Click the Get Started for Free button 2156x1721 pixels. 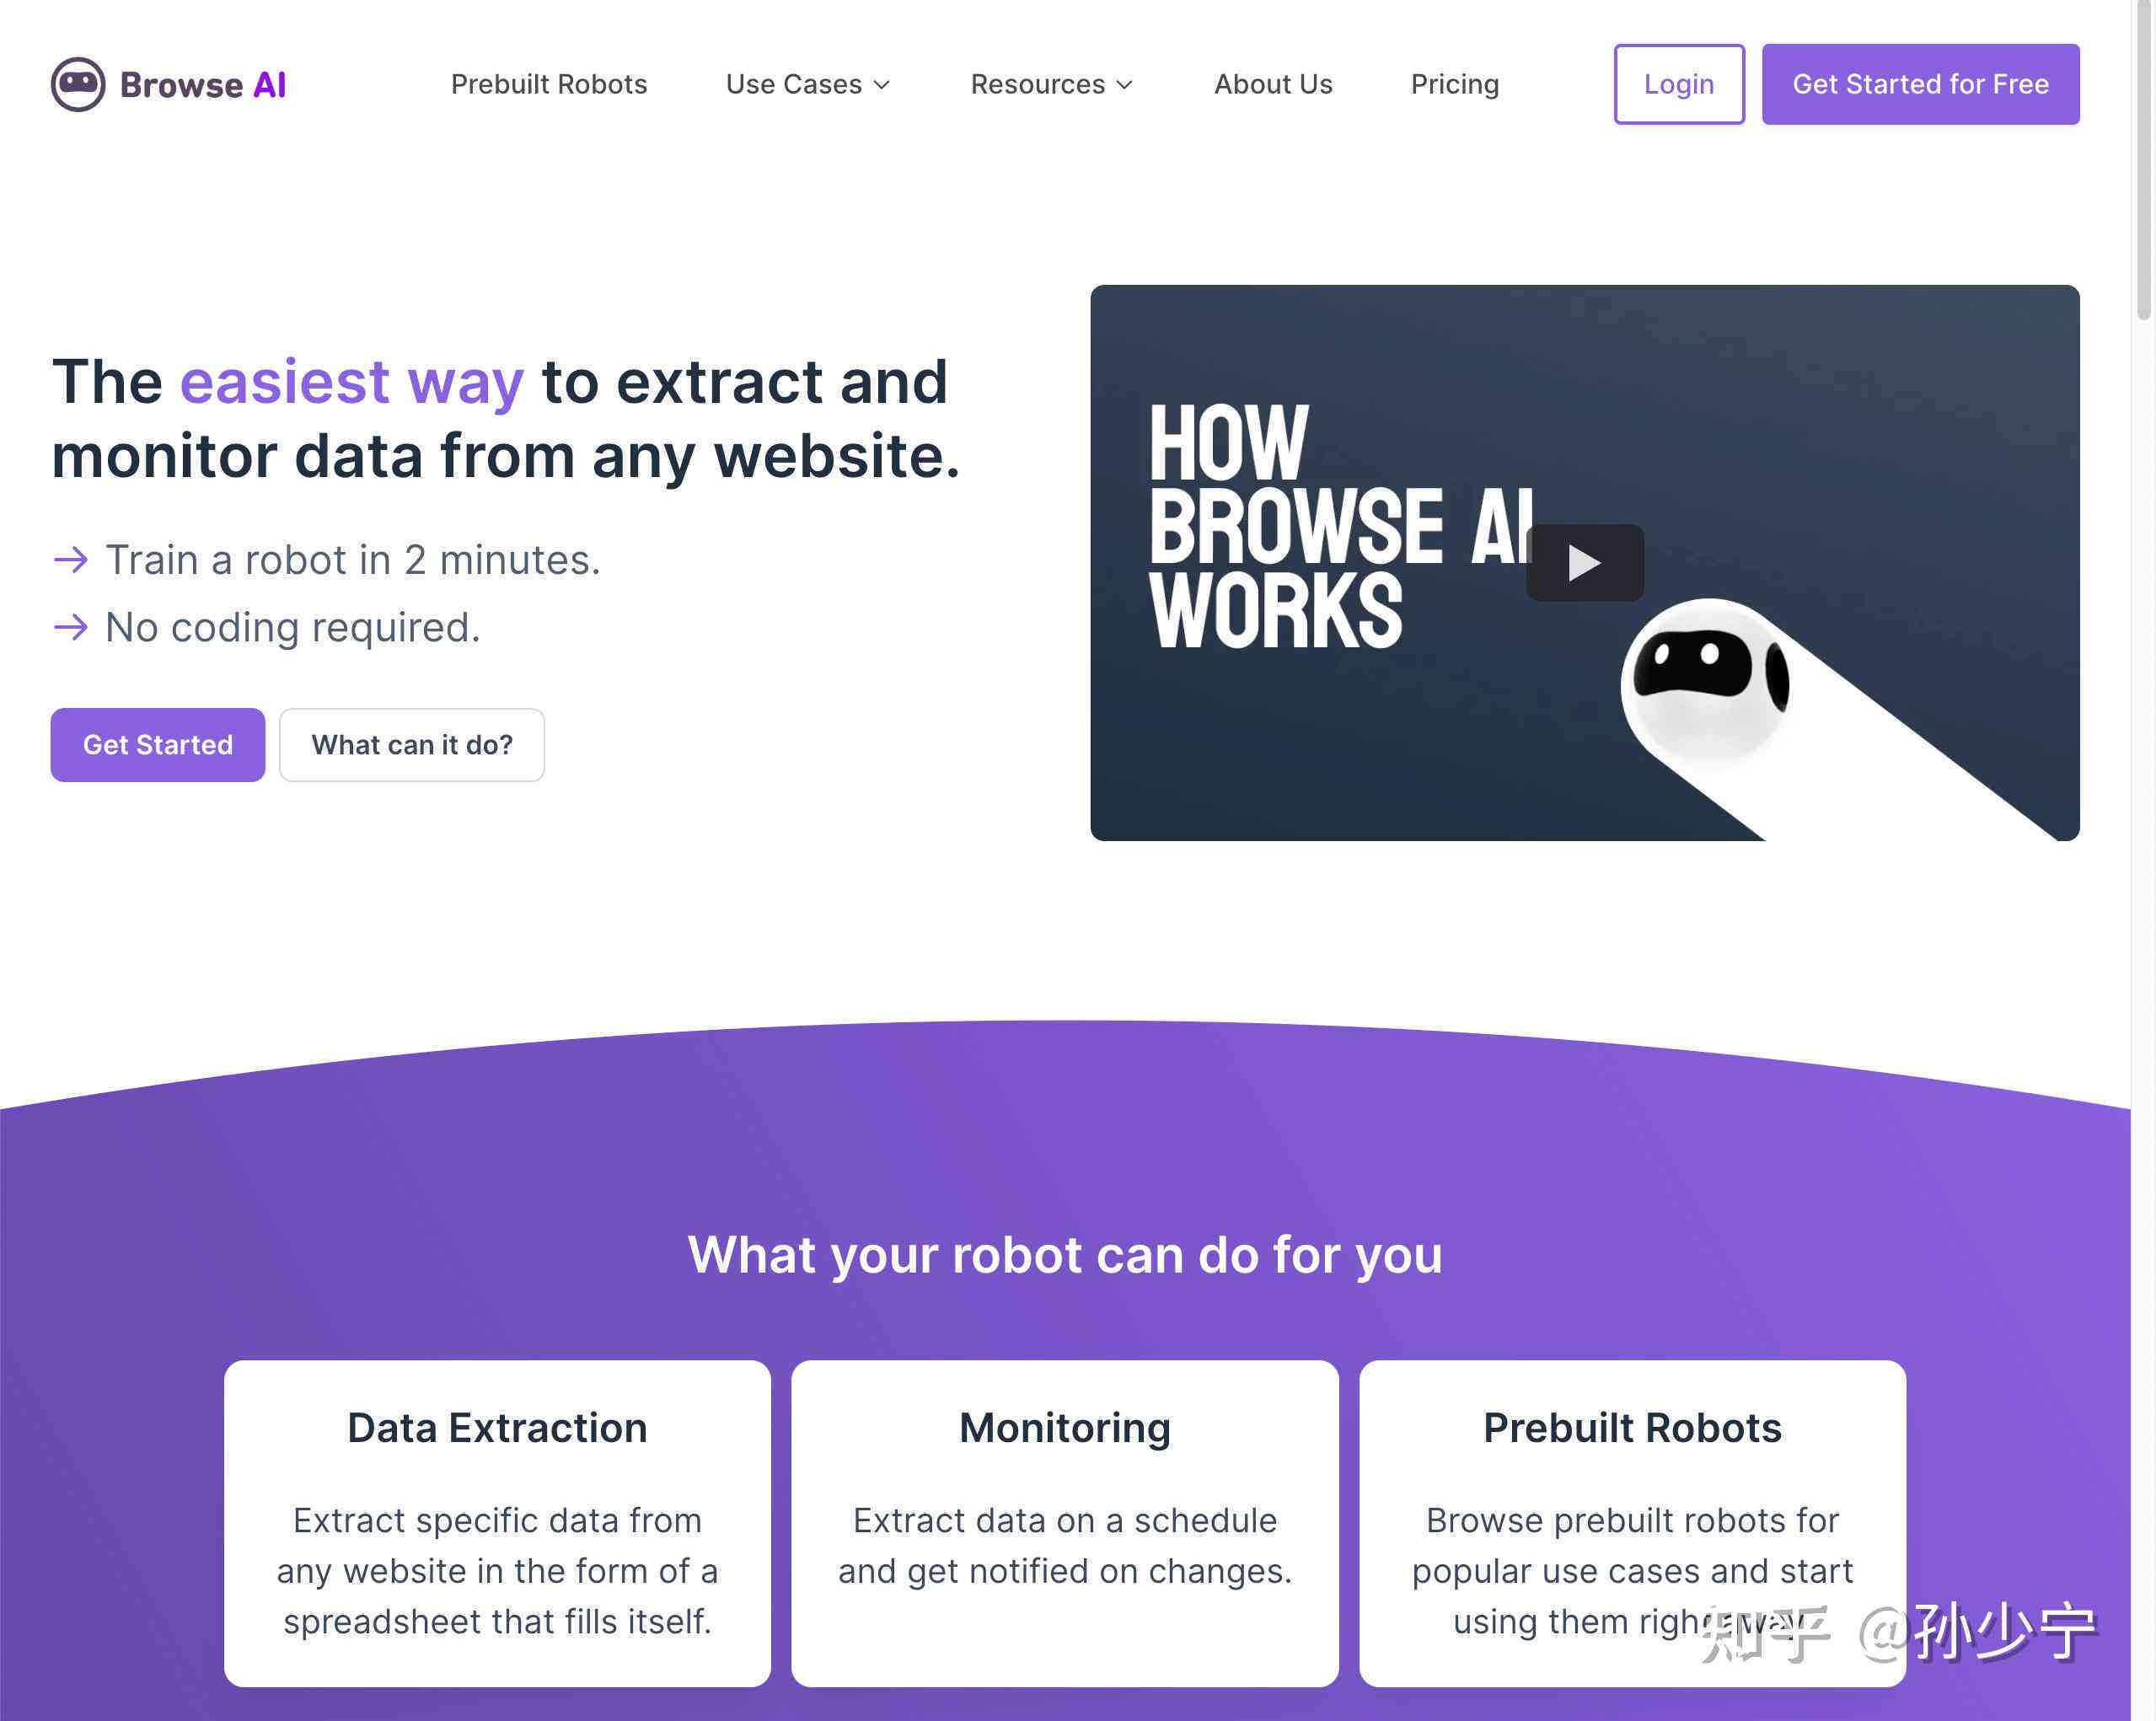pyautogui.click(x=1921, y=83)
